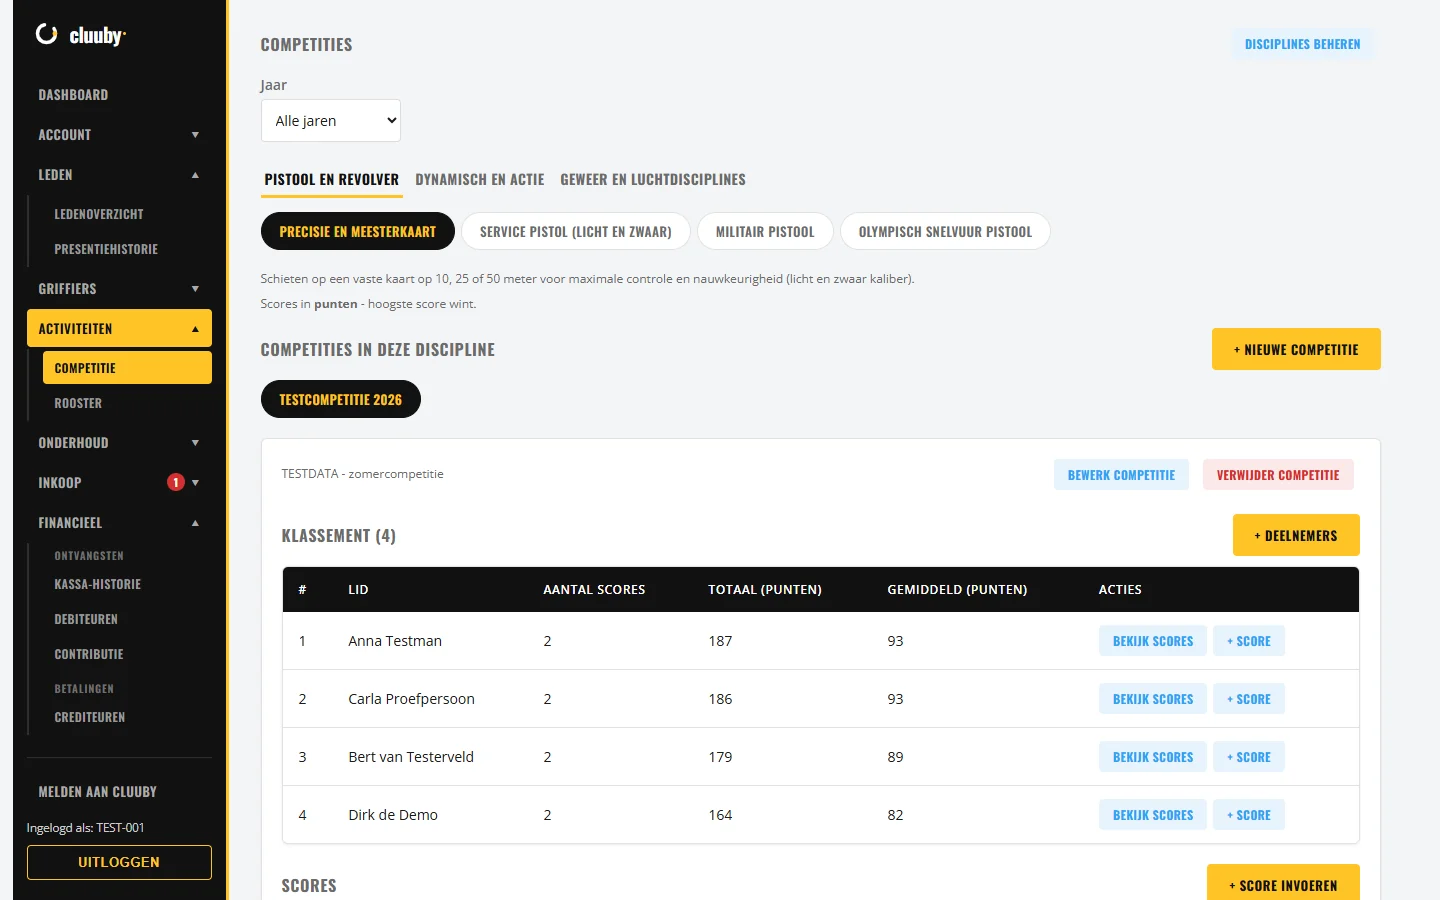This screenshot has height=900, width=1440.
Task: Collapse the Activiteiten section
Action: (119, 328)
